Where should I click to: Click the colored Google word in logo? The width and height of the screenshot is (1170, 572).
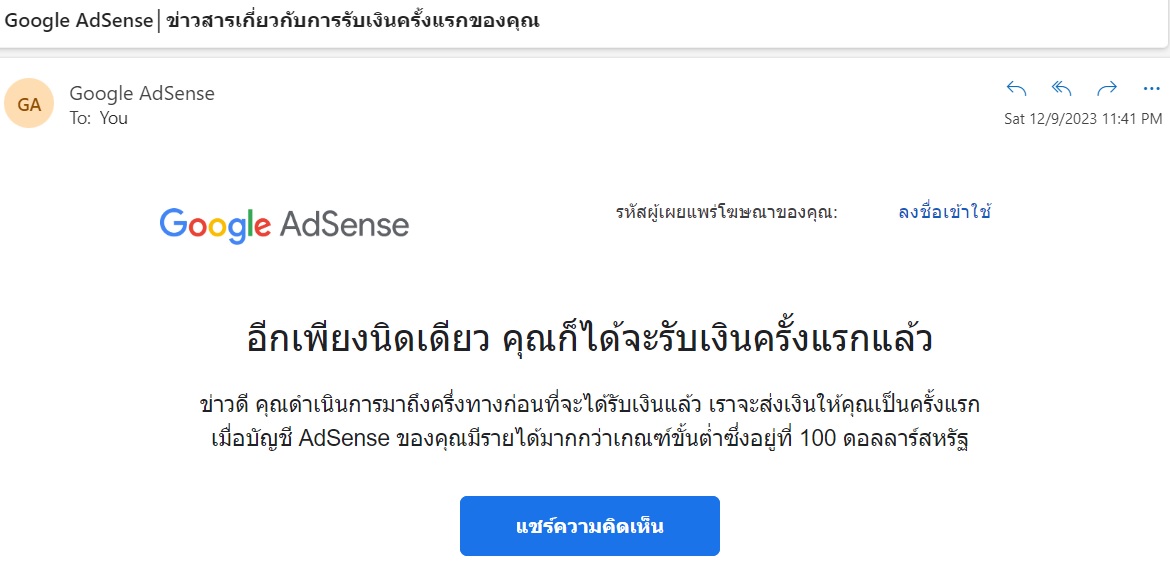coord(215,225)
